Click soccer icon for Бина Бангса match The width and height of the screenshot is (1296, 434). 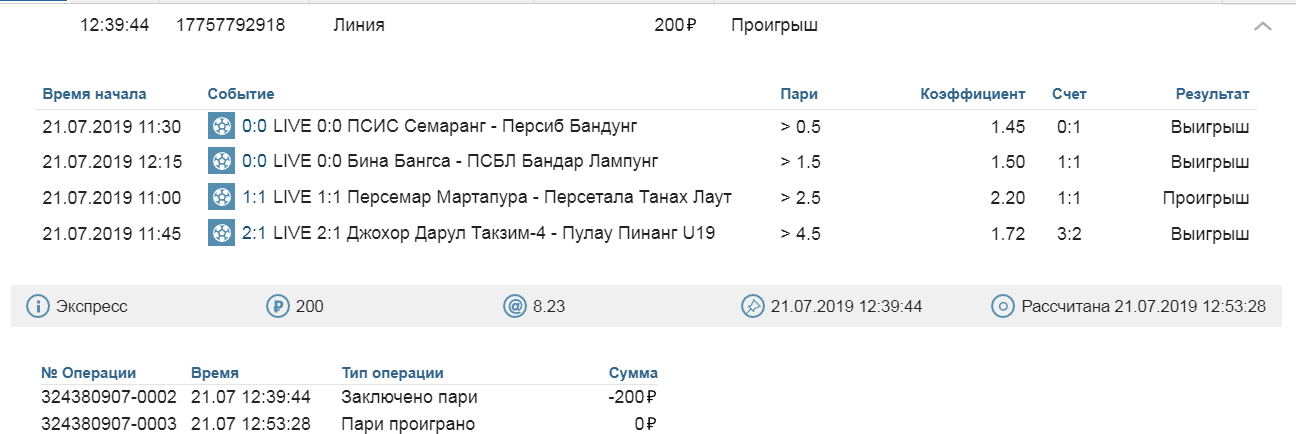(221, 161)
